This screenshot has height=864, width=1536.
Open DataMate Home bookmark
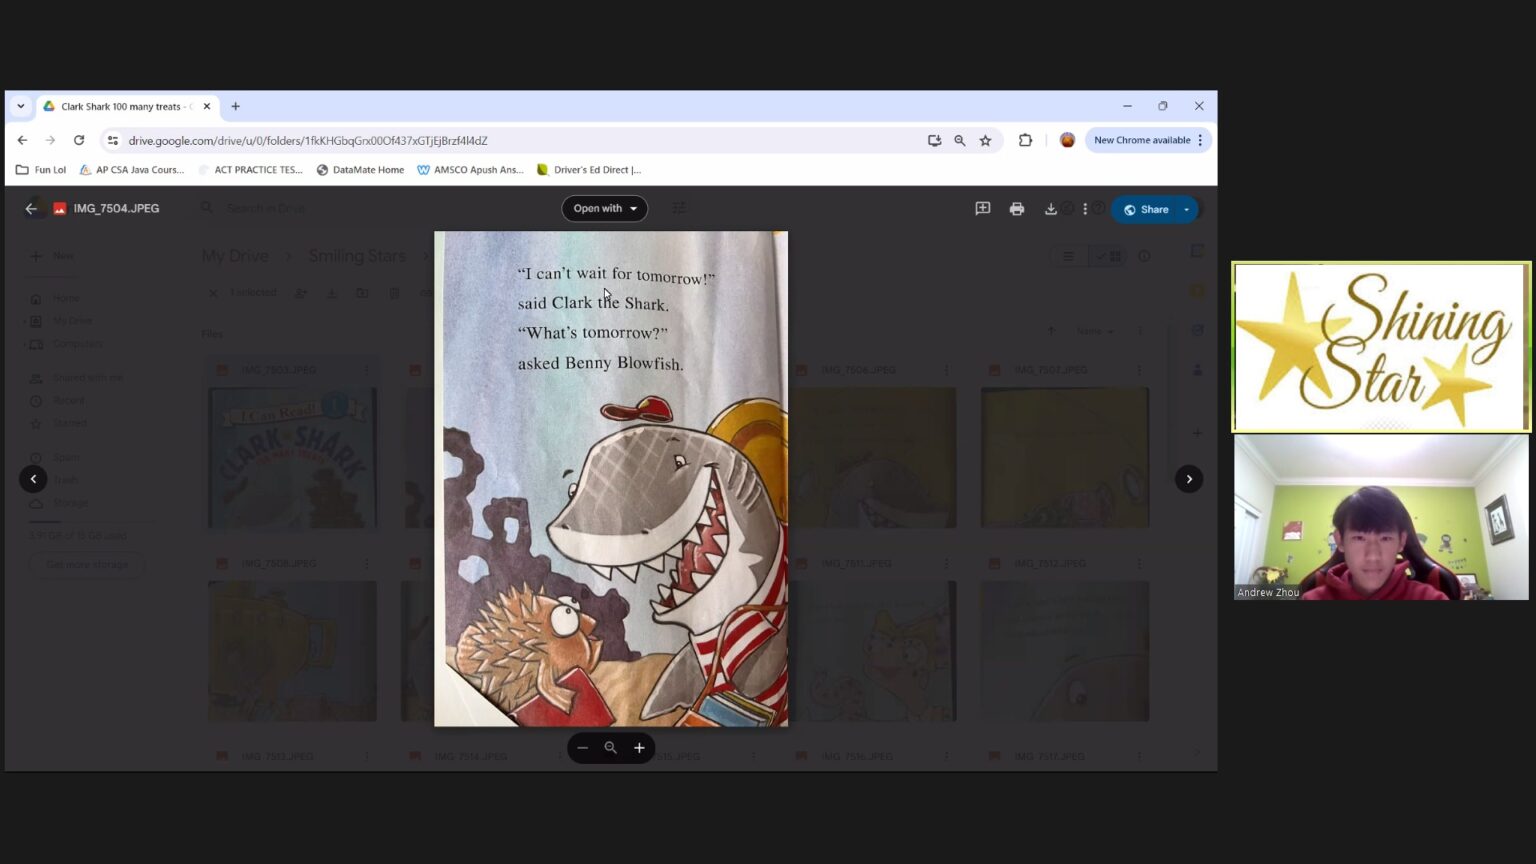tap(361, 170)
